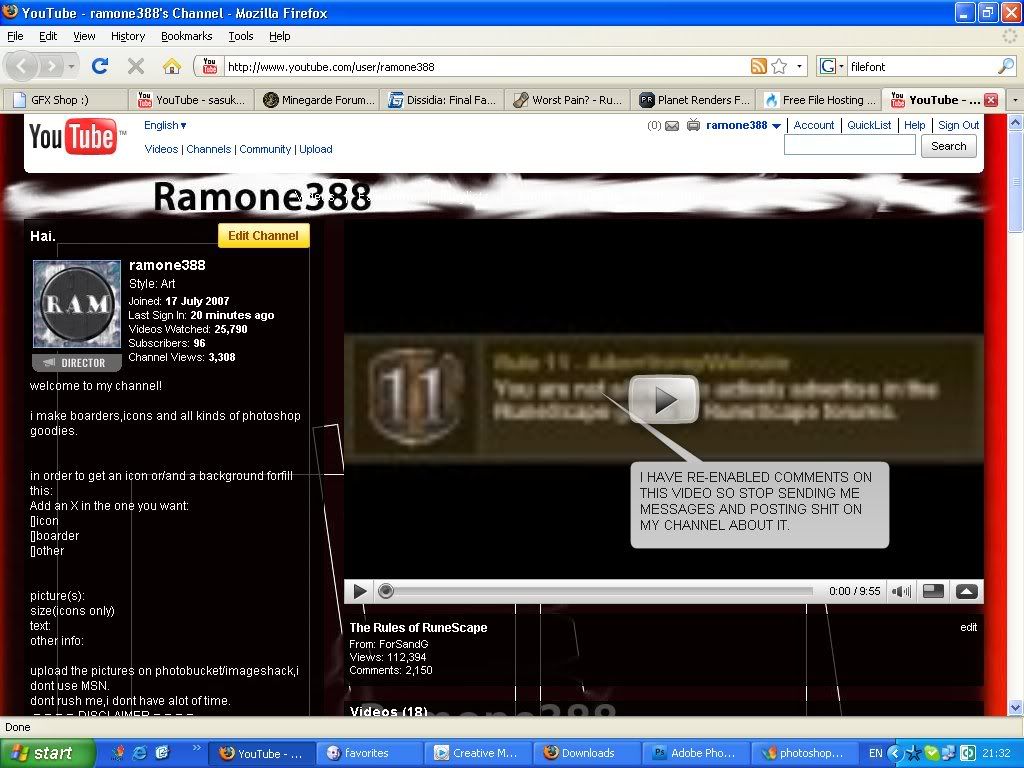Screen dimensions: 1024x768
Task: Click the video progress seek bar
Action: pyautogui.click(x=600, y=591)
